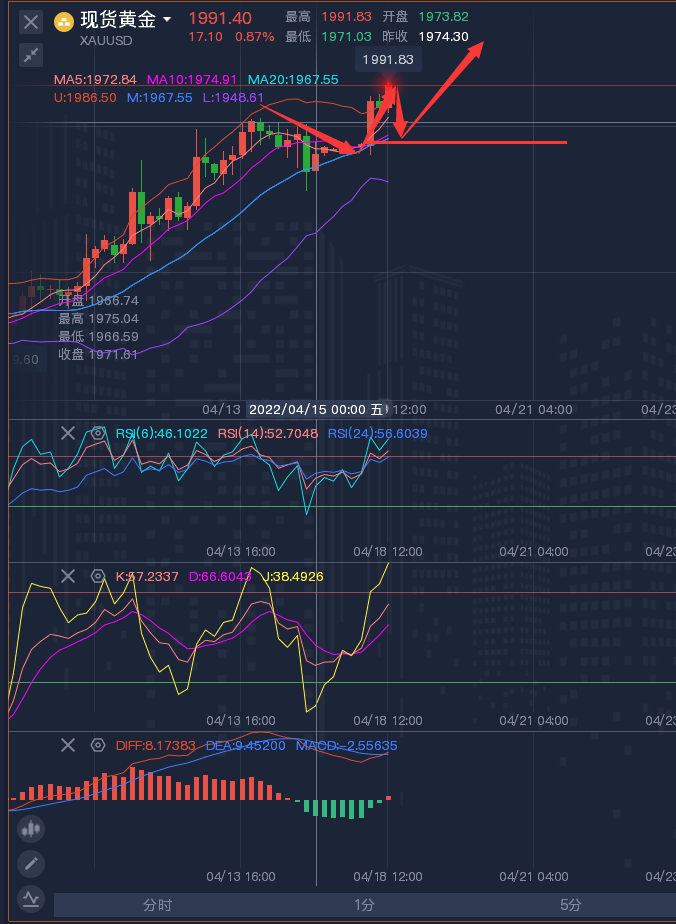676x924 pixels.
Task: Close the chart with top-left X icon
Action: point(31,22)
